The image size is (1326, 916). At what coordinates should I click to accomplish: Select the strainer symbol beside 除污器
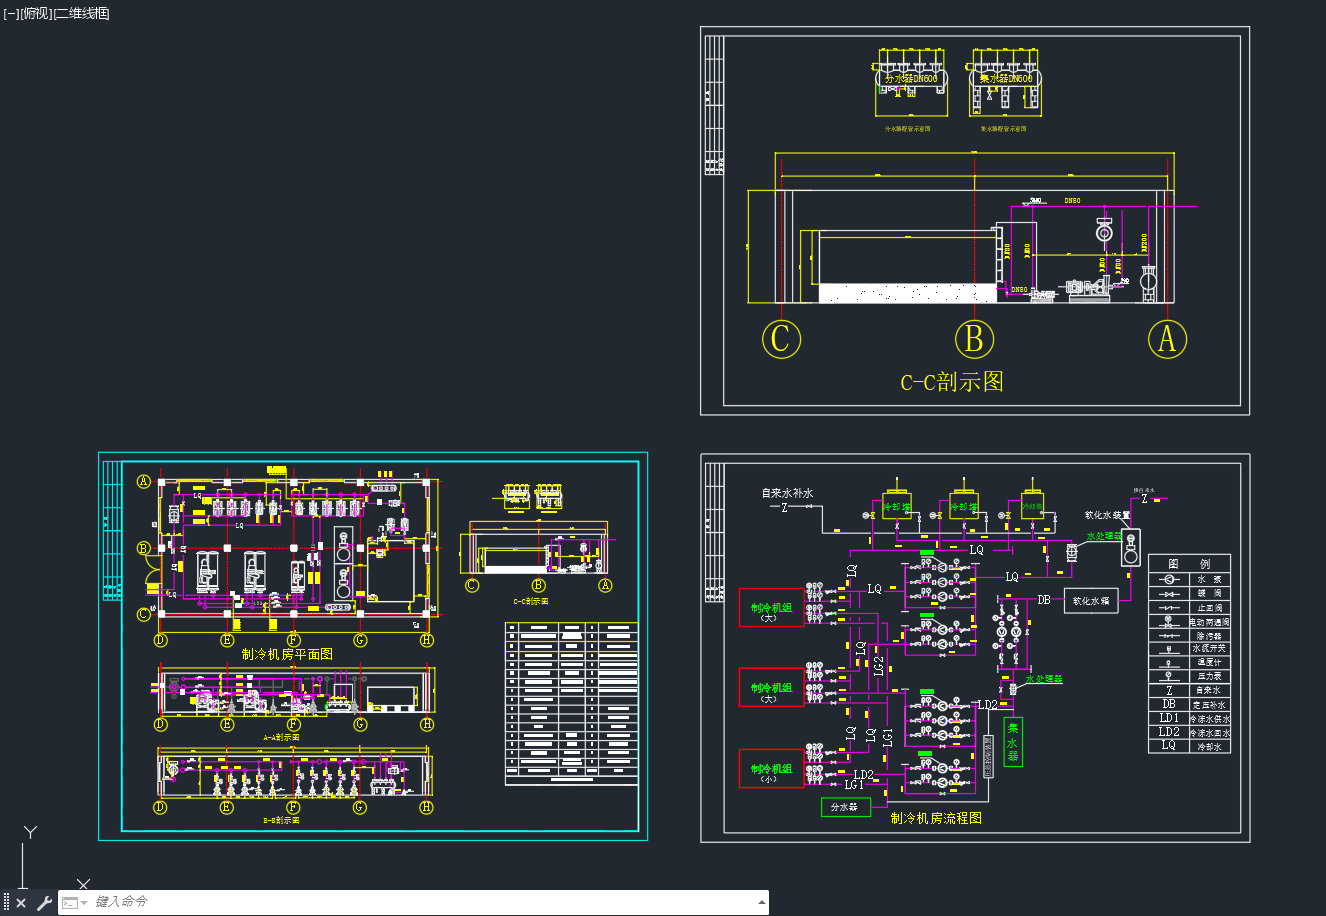pos(1169,636)
